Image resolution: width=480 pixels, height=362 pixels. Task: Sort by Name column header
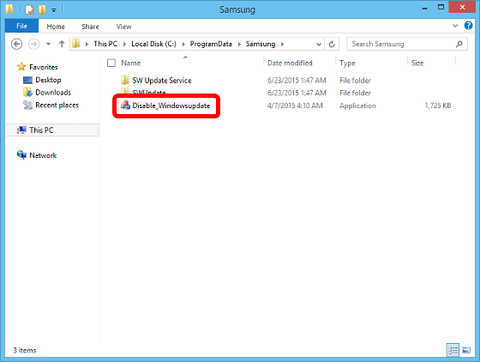(x=131, y=63)
